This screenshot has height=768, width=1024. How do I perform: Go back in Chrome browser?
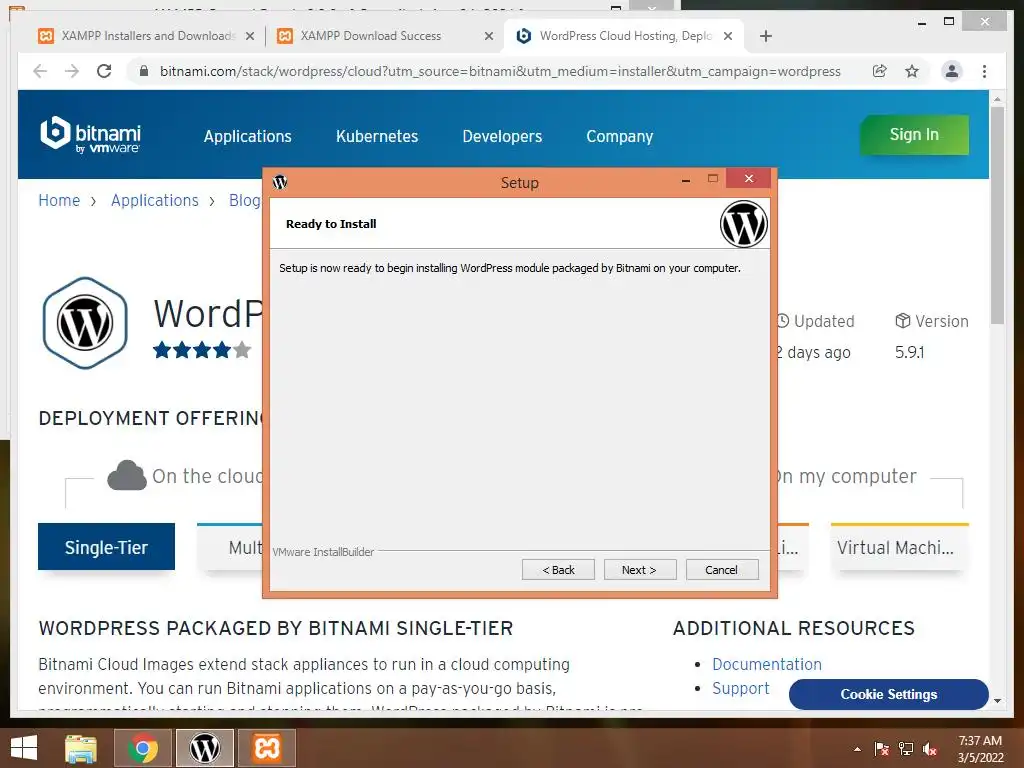(40, 71)
